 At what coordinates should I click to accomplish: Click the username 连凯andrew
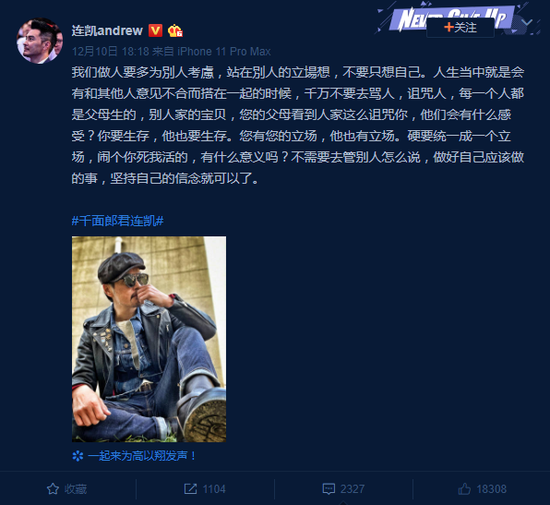click(x=107, y=31)
